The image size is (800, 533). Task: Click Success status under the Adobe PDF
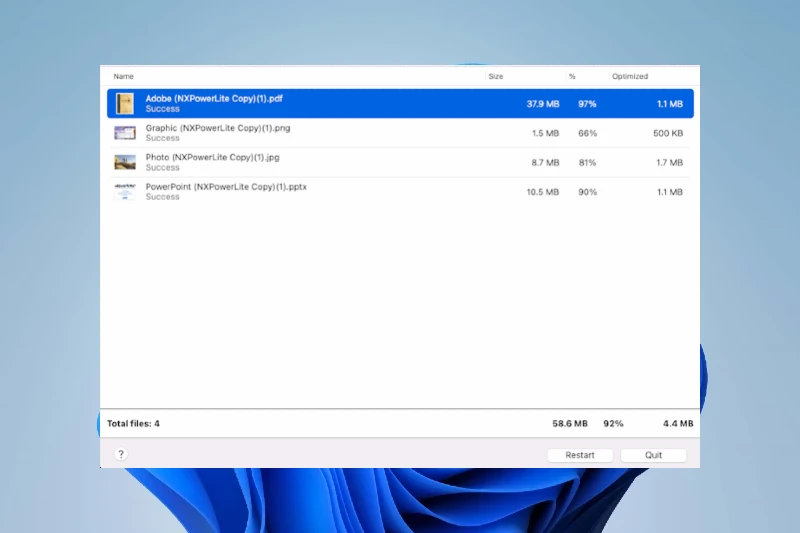point(162,109)
